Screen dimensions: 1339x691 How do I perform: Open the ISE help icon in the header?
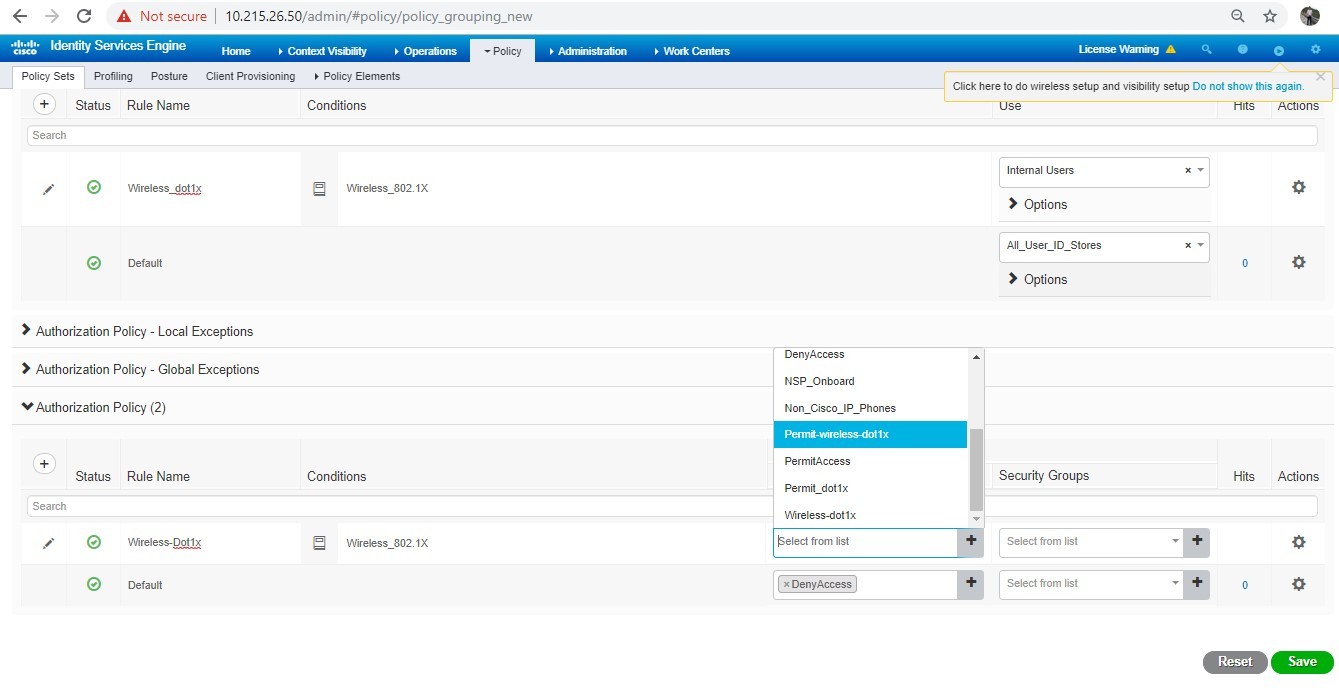1243,50
